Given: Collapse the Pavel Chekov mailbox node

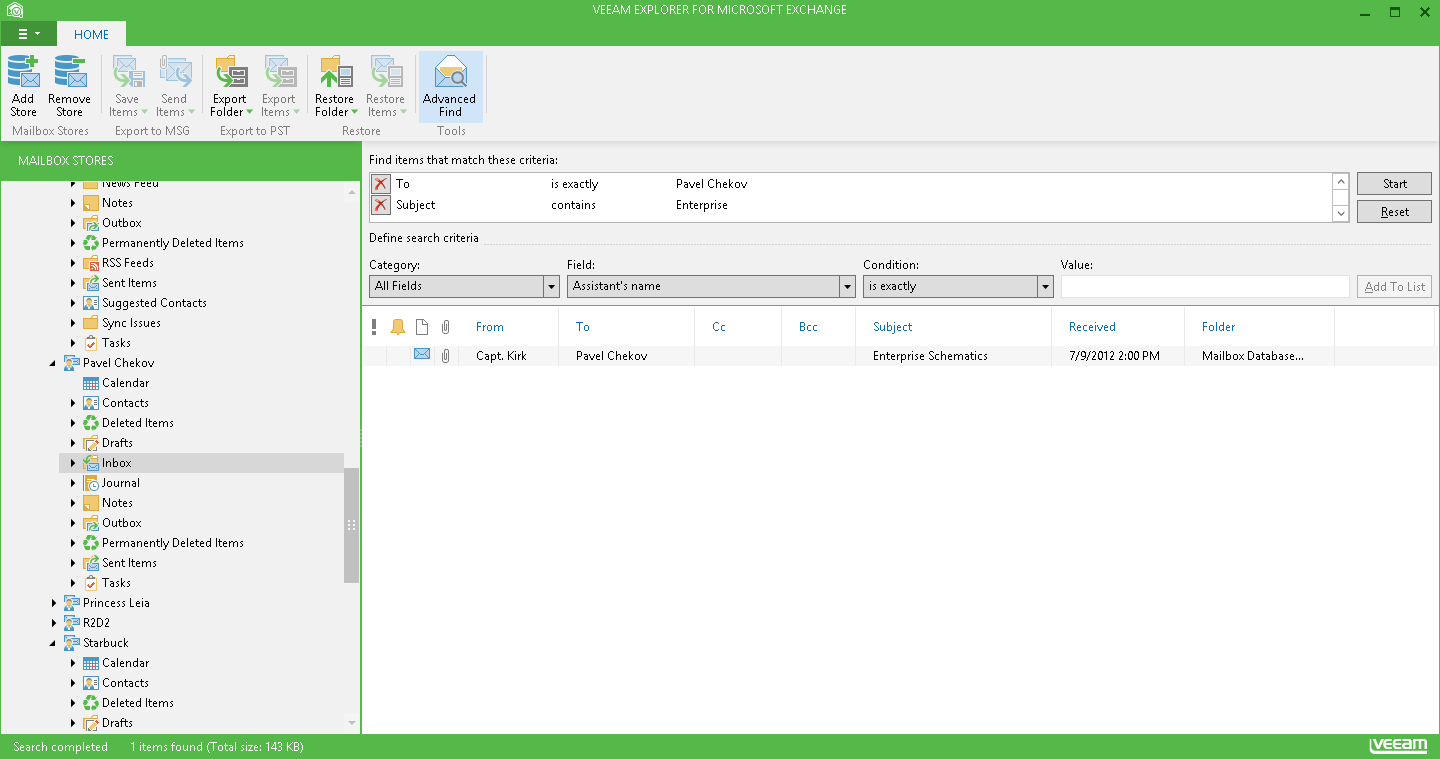Looking at the screenshot, I should 54,363.
